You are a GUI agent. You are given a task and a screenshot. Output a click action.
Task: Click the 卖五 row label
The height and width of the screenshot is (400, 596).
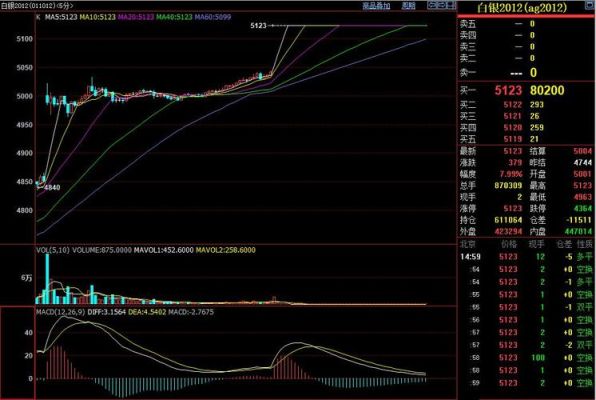pyautogui.click(x=468, y=24)
